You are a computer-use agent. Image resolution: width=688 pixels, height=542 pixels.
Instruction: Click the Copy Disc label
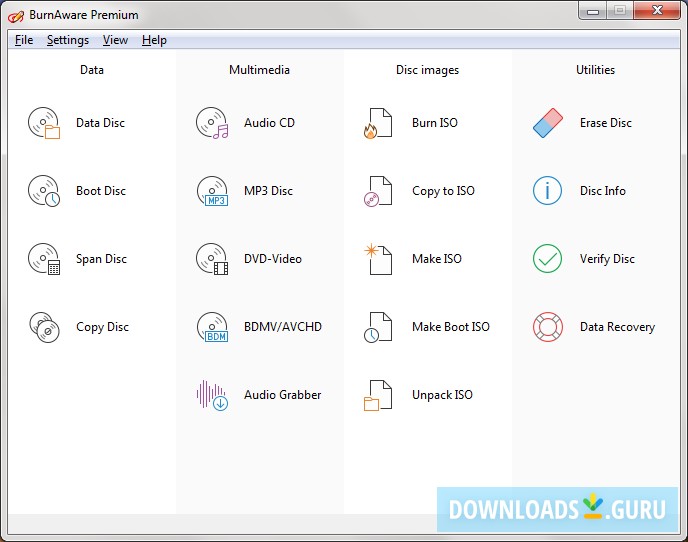click(103, 327)
